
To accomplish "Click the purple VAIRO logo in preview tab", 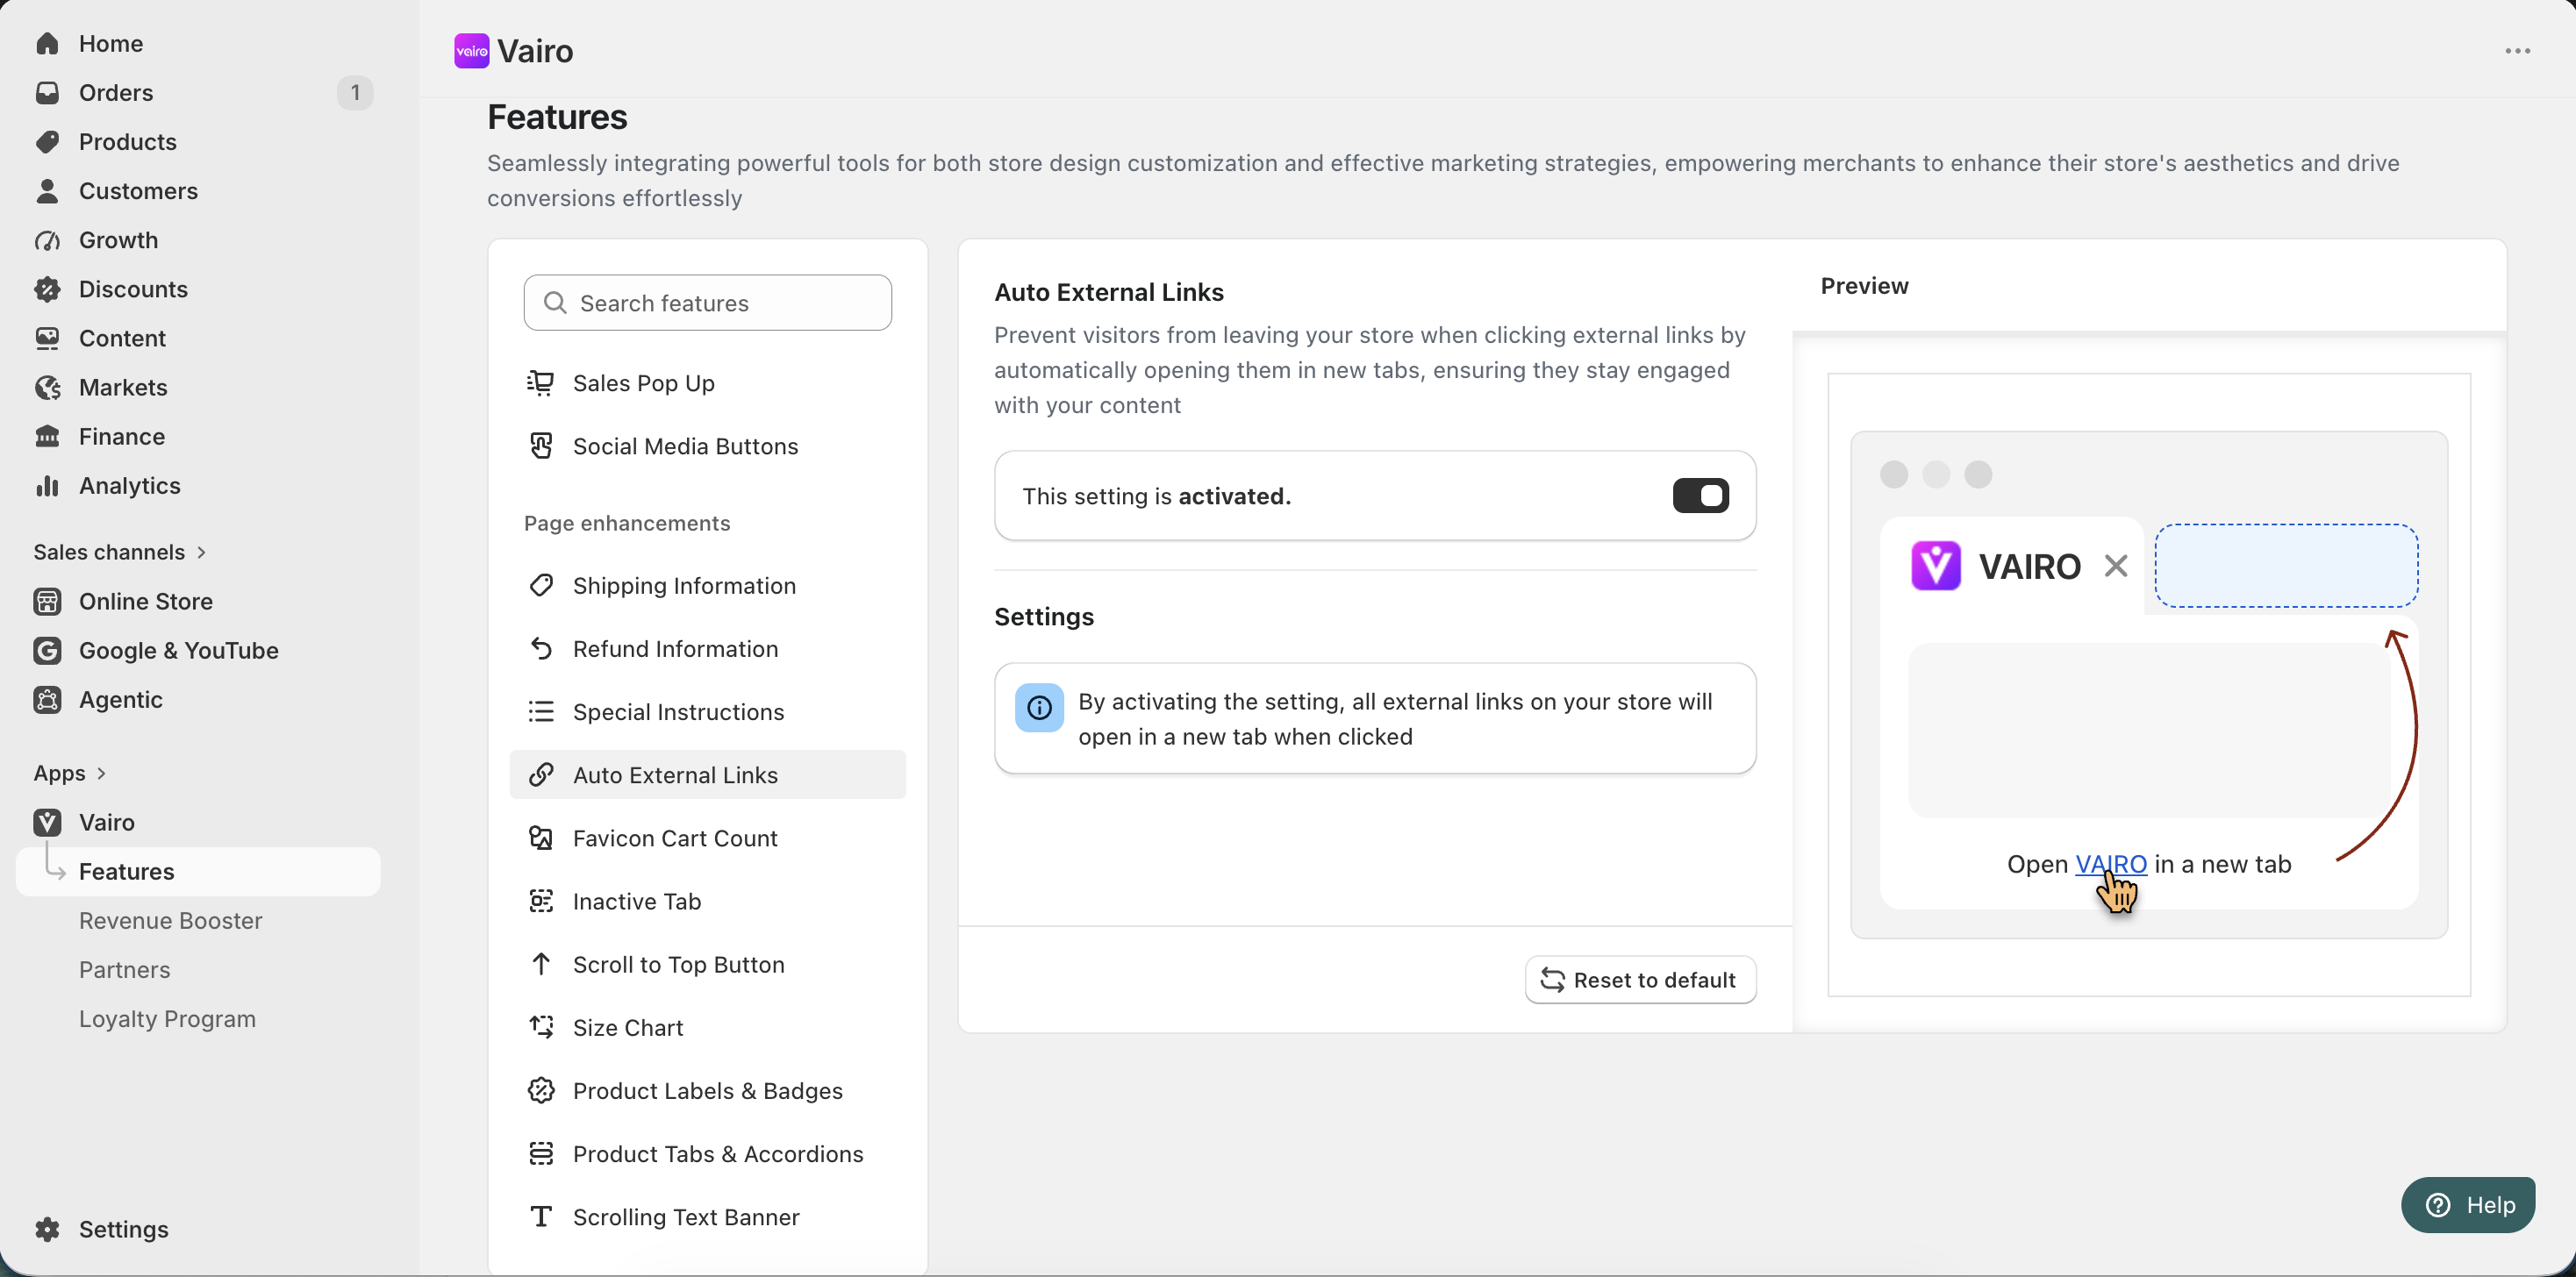I will (1936, 566).
